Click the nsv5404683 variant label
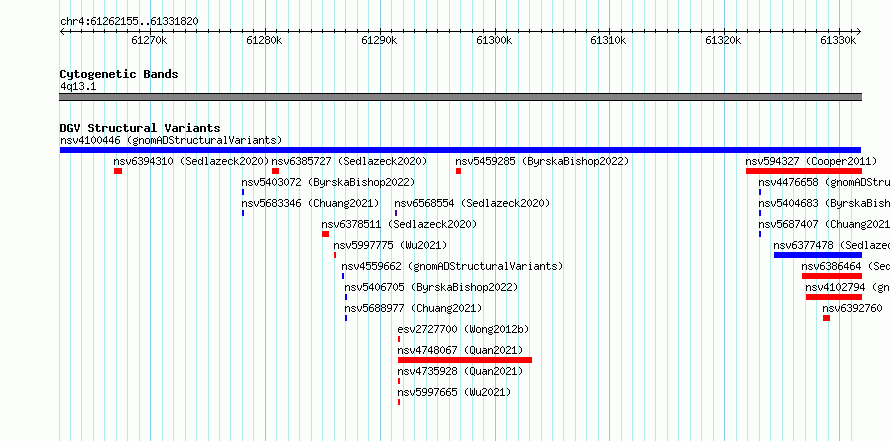Screen dimensions: 890x441 pos(824,203)
